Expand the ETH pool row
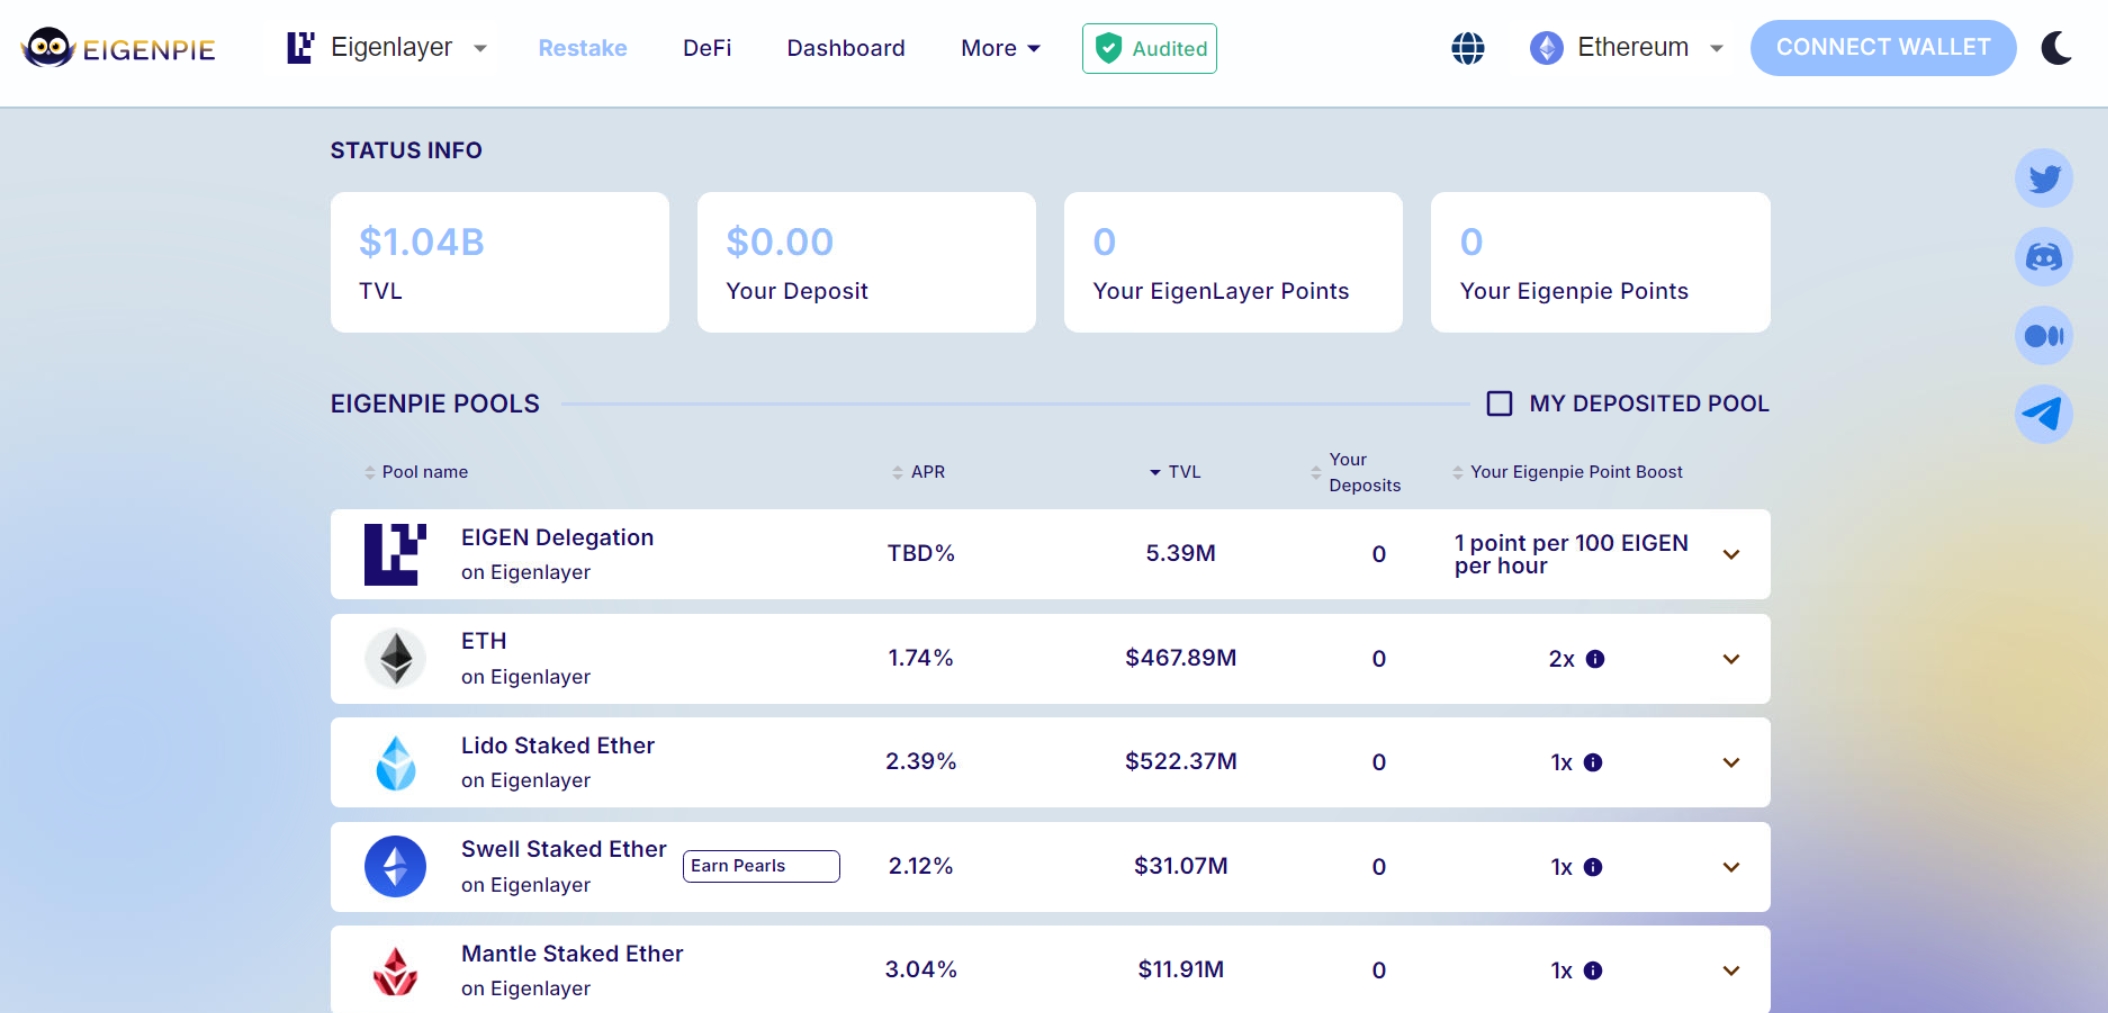Viewport: 2108px width, 1013px height. pos(1731,659)
